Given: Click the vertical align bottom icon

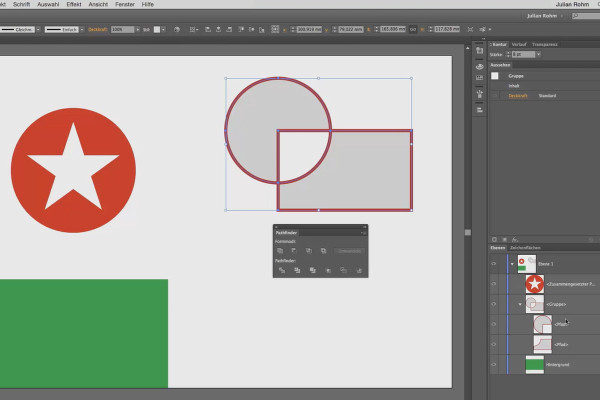Looking at the screenshot, I should [x=262, y=29].
